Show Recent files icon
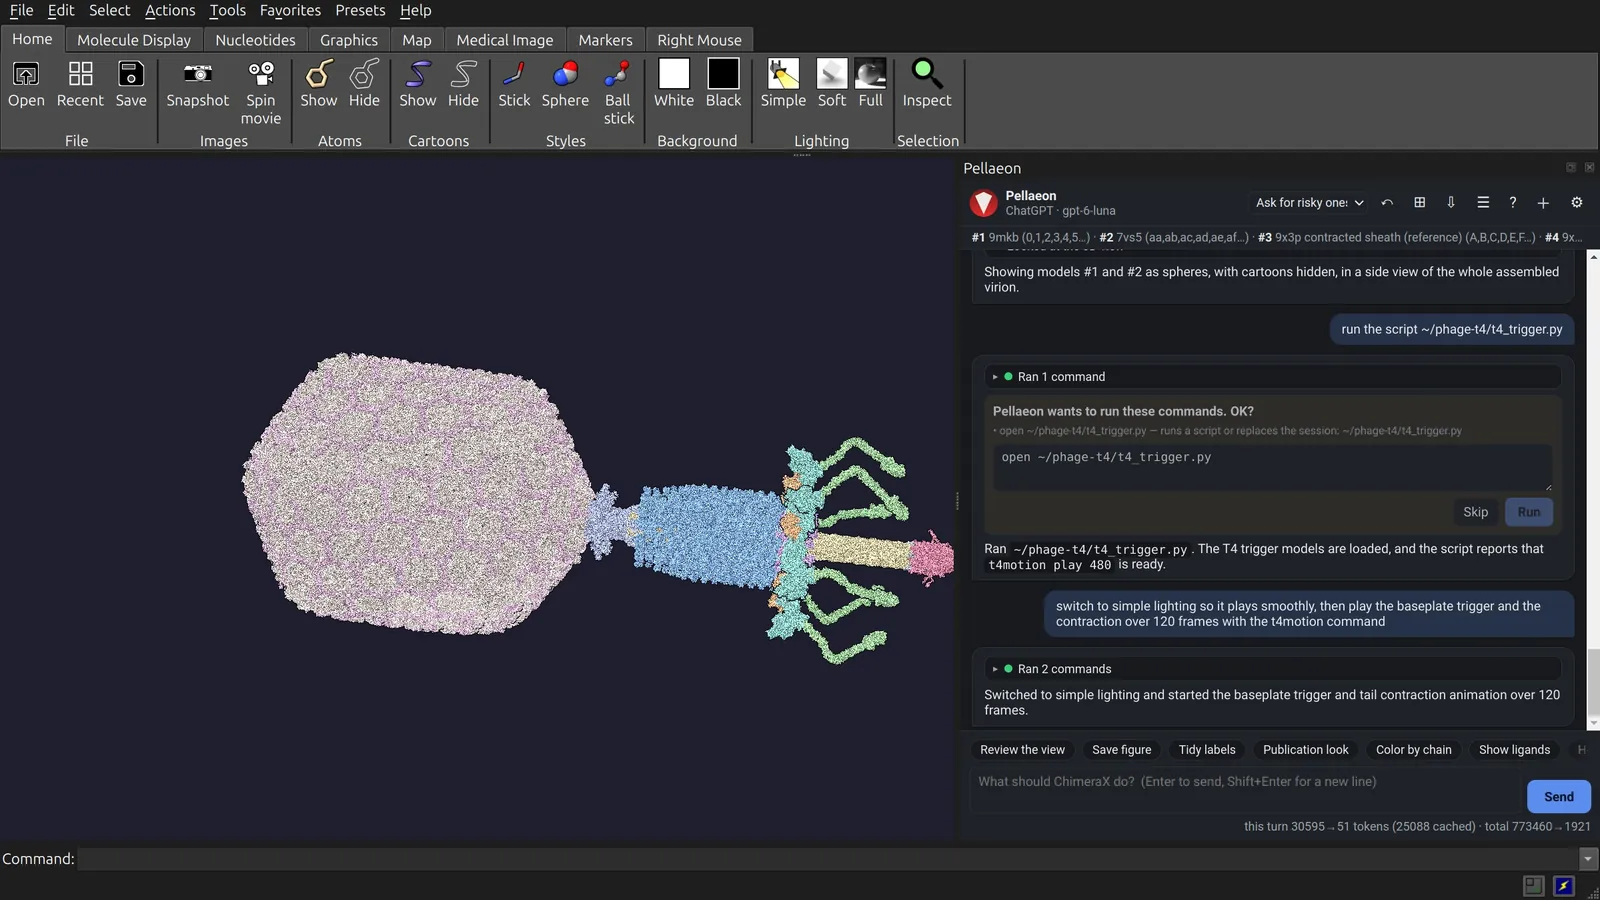This screenshot has width=1600, height=900. tap(80, 84)
